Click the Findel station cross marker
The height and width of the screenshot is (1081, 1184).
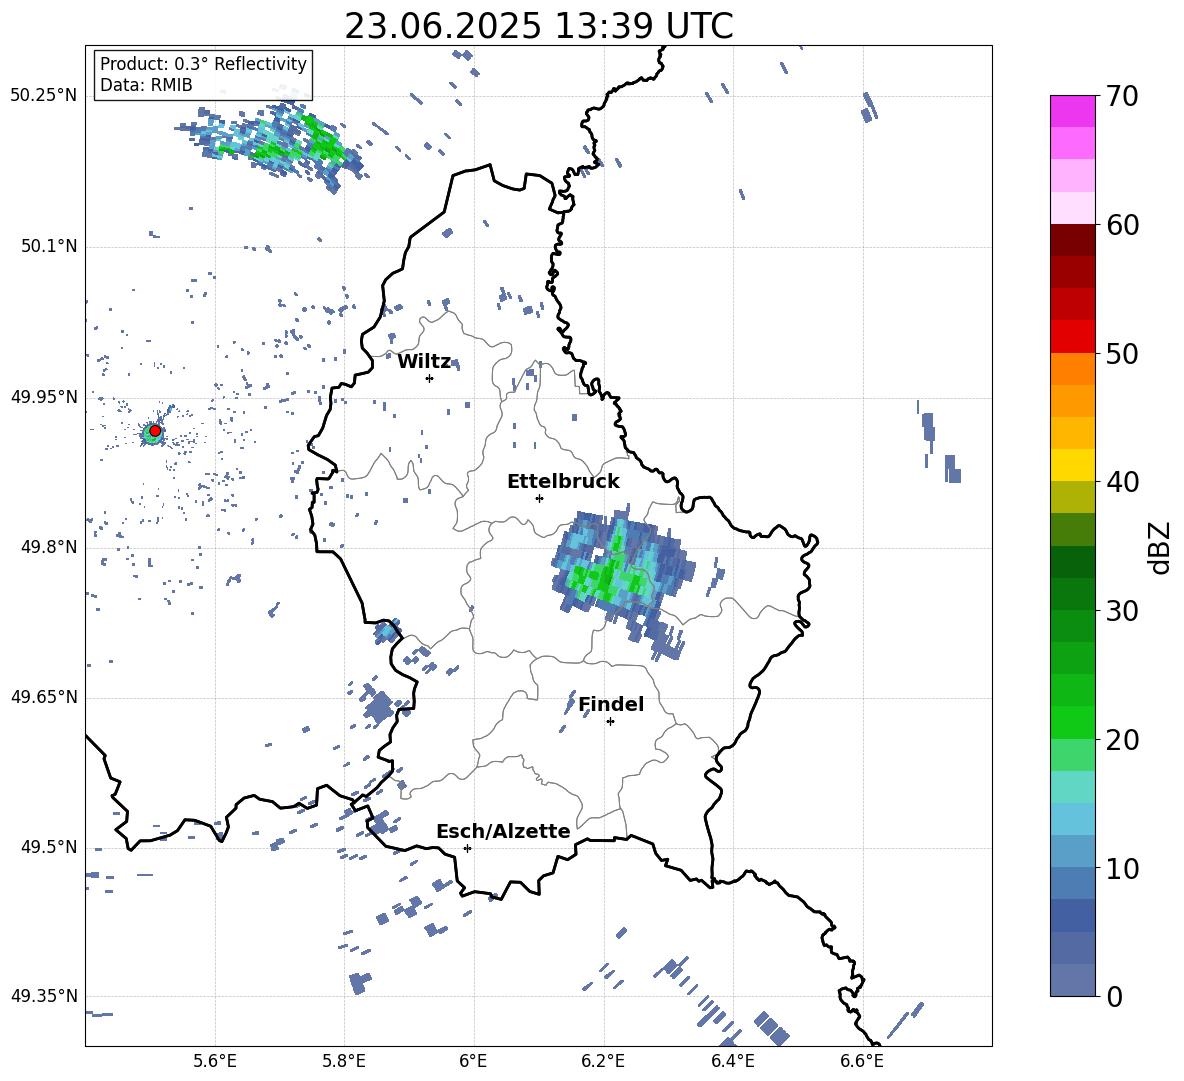tap(610, 722)
